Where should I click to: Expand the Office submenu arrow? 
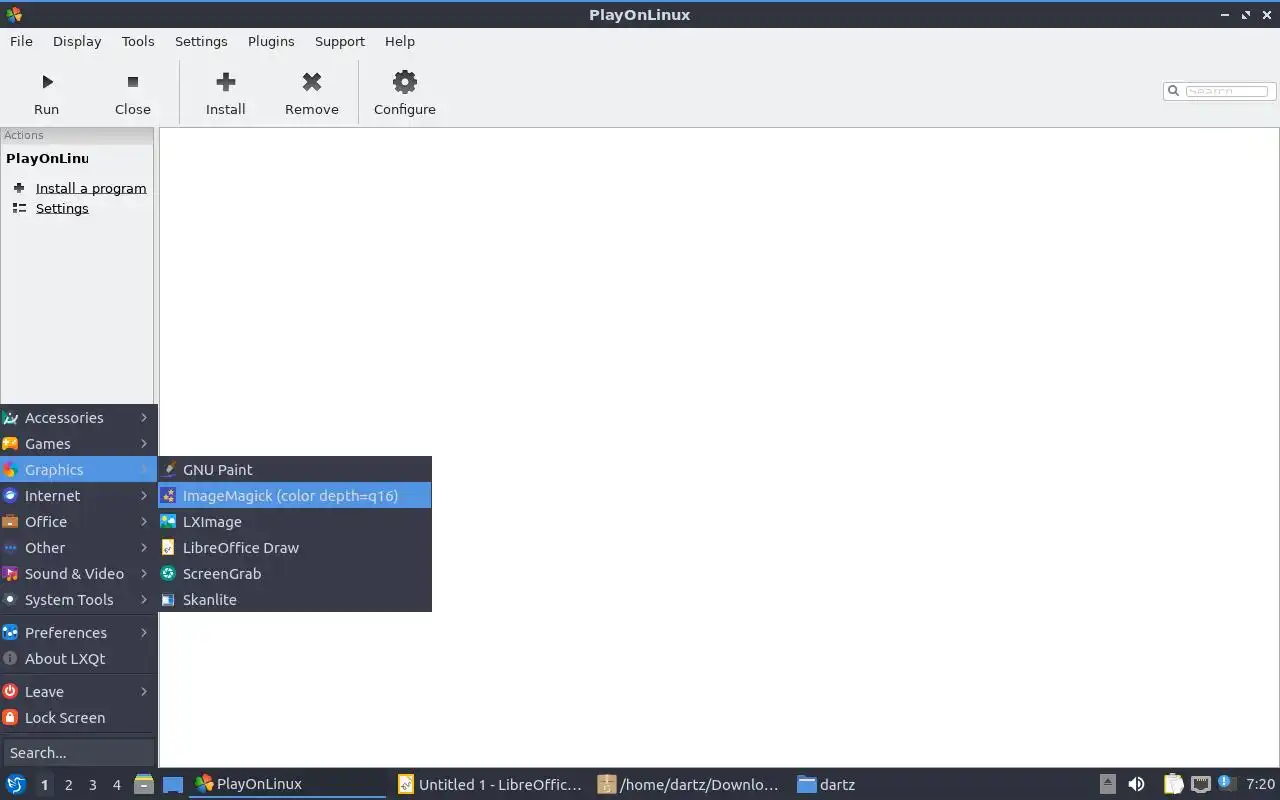pos(144,521)
